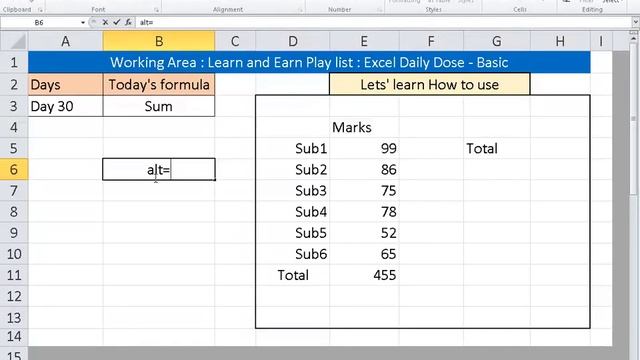Click the cell with value 65
640x360 pixels.
coord(364,254)
